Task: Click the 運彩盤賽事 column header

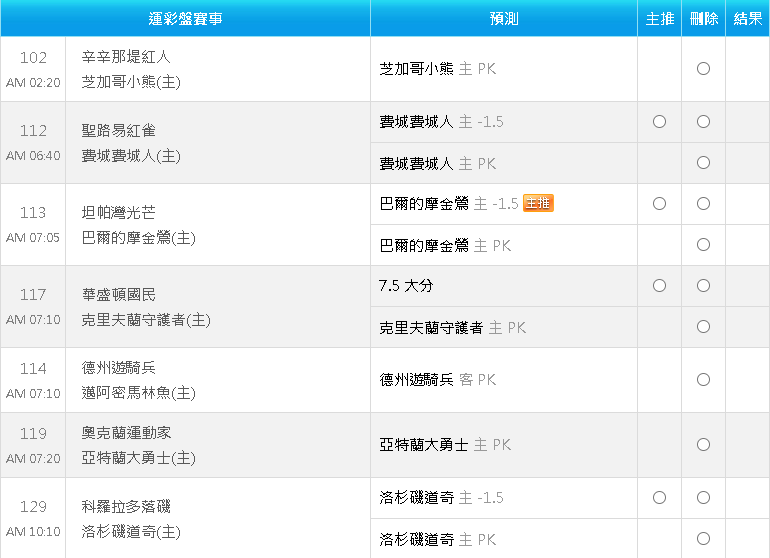Action: pyautogui.click(x=185, y=19)
